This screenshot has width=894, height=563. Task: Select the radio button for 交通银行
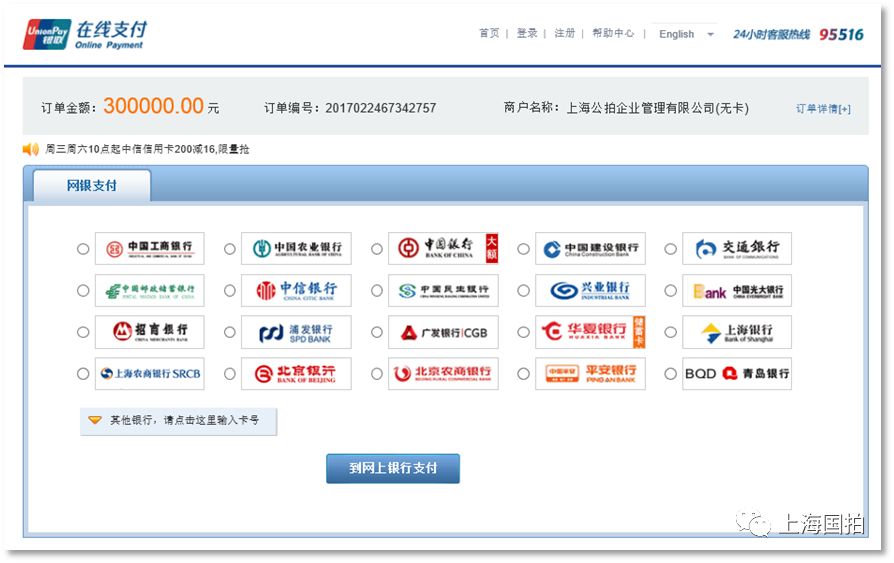click(x=670, y=249)
